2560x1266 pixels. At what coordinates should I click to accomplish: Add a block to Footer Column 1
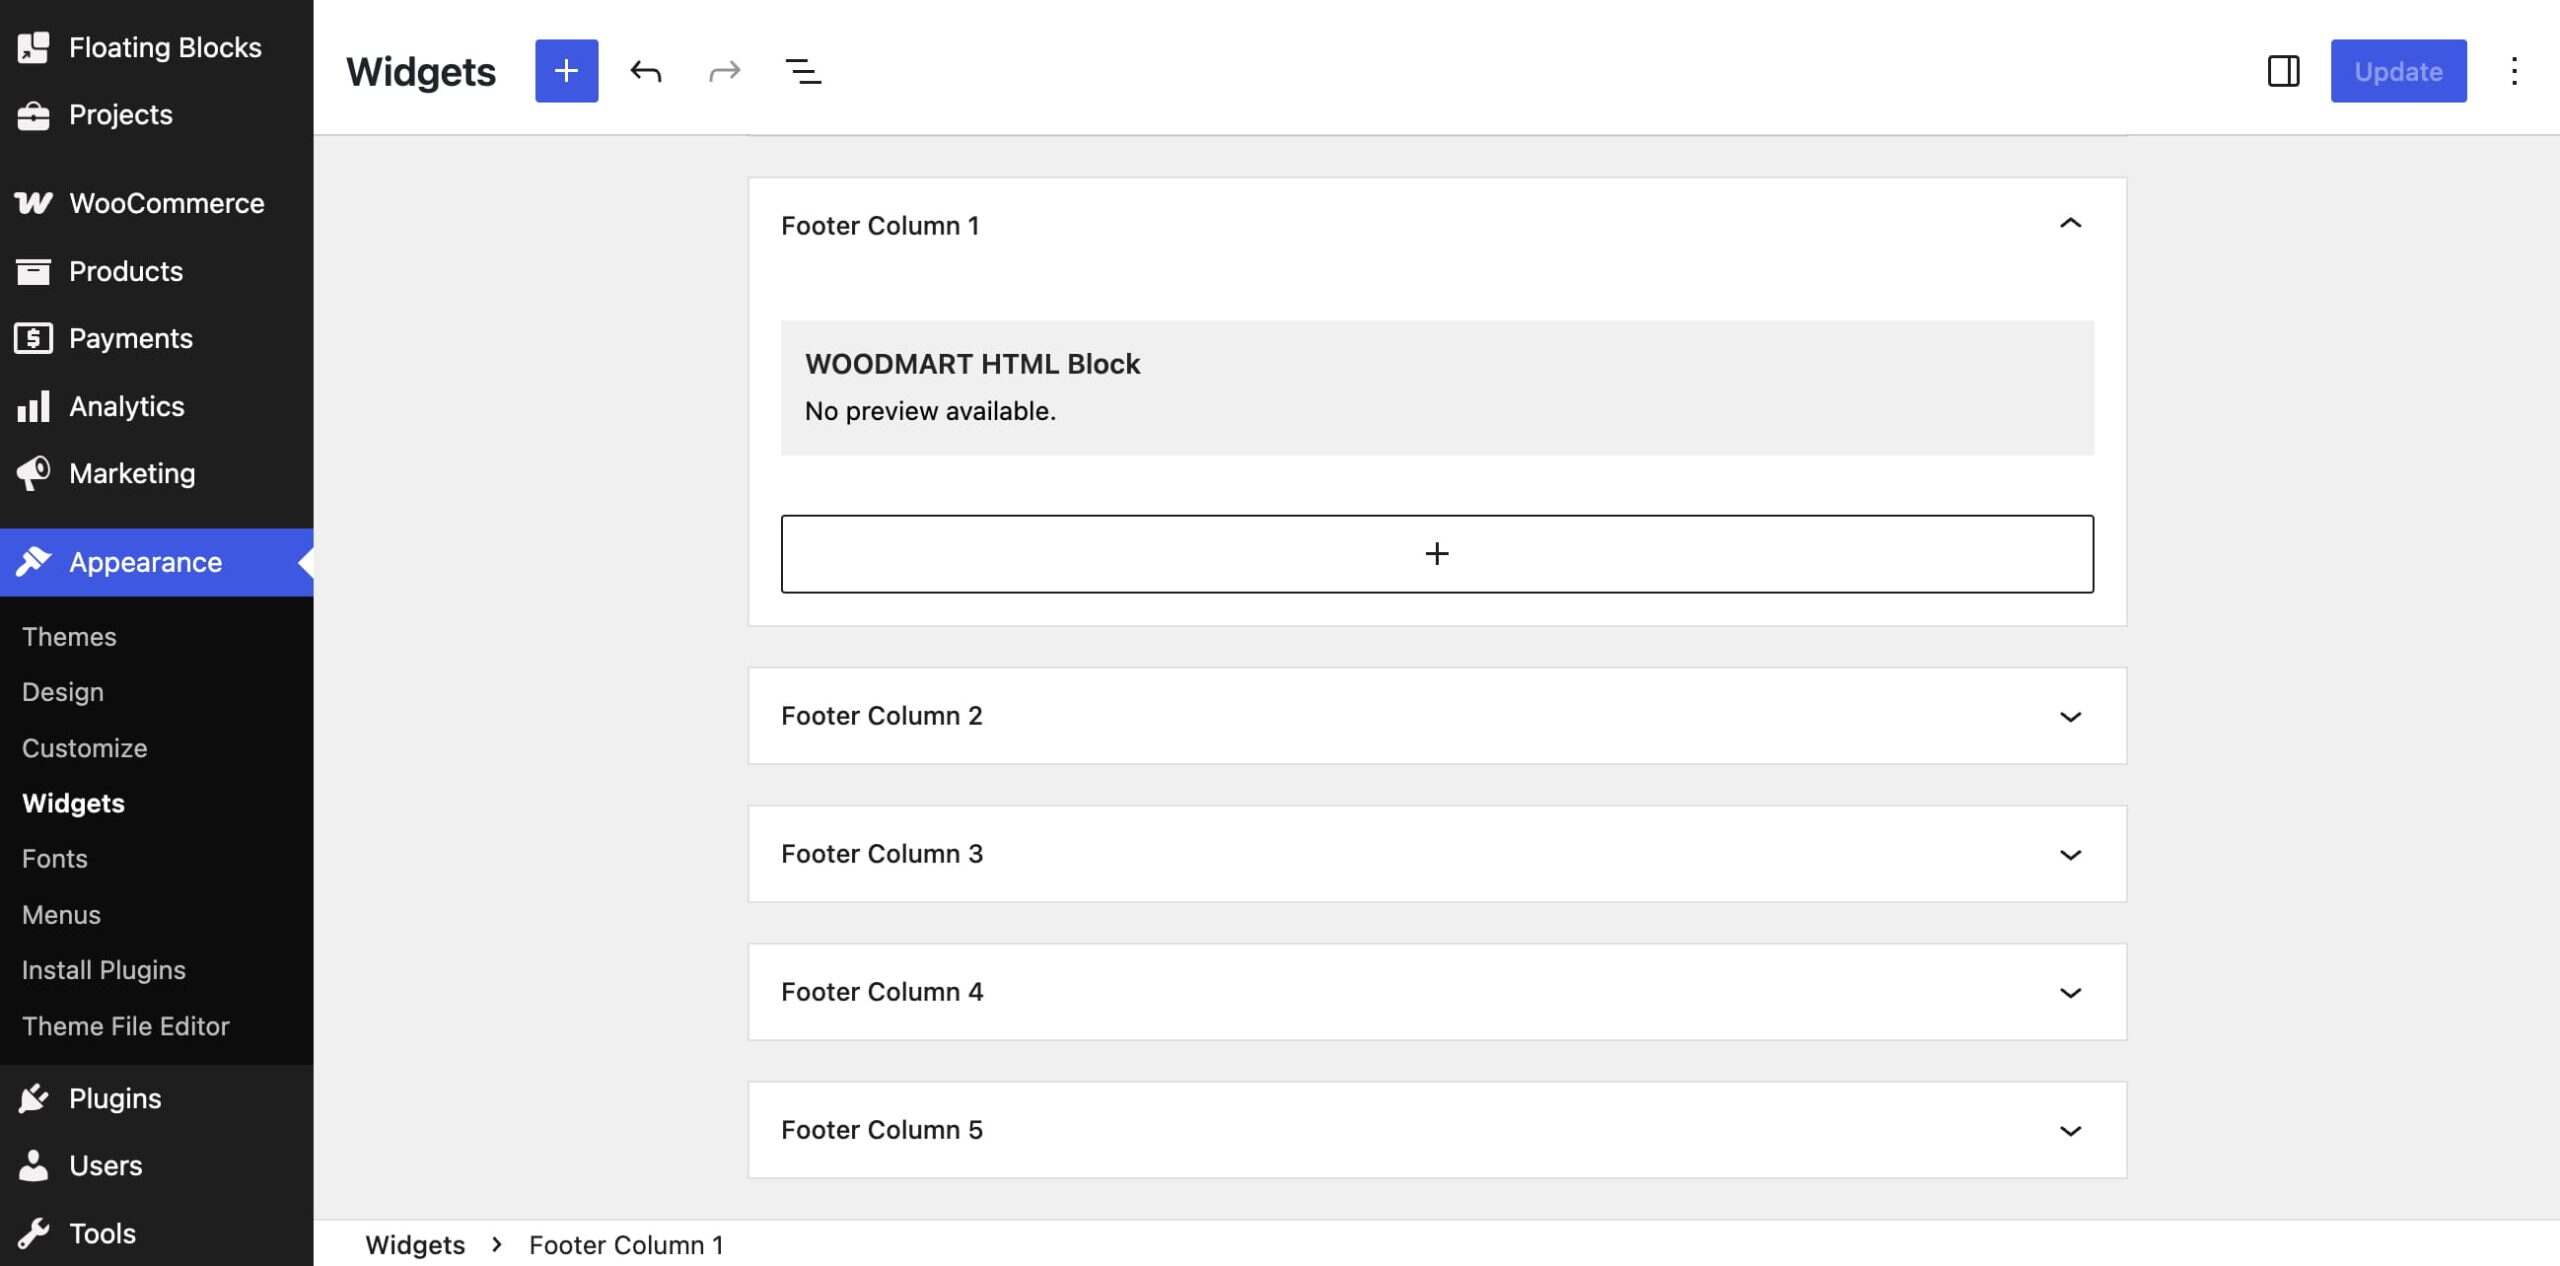coord(1437,554)
